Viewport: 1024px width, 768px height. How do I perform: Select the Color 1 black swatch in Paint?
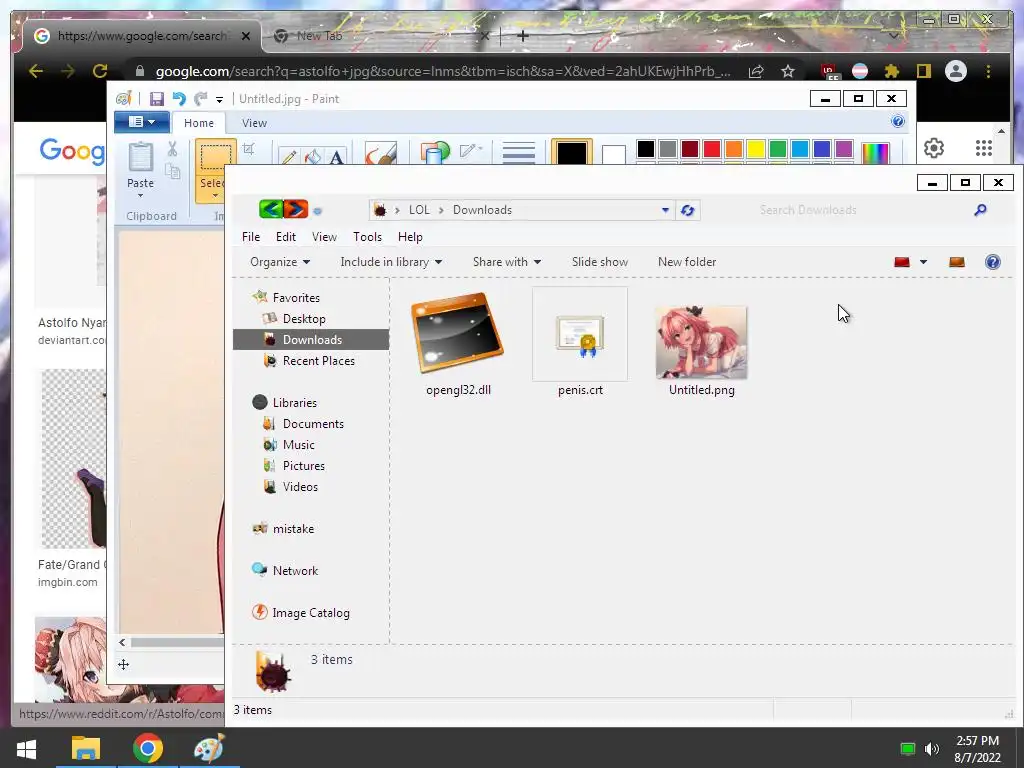[571, 153]
